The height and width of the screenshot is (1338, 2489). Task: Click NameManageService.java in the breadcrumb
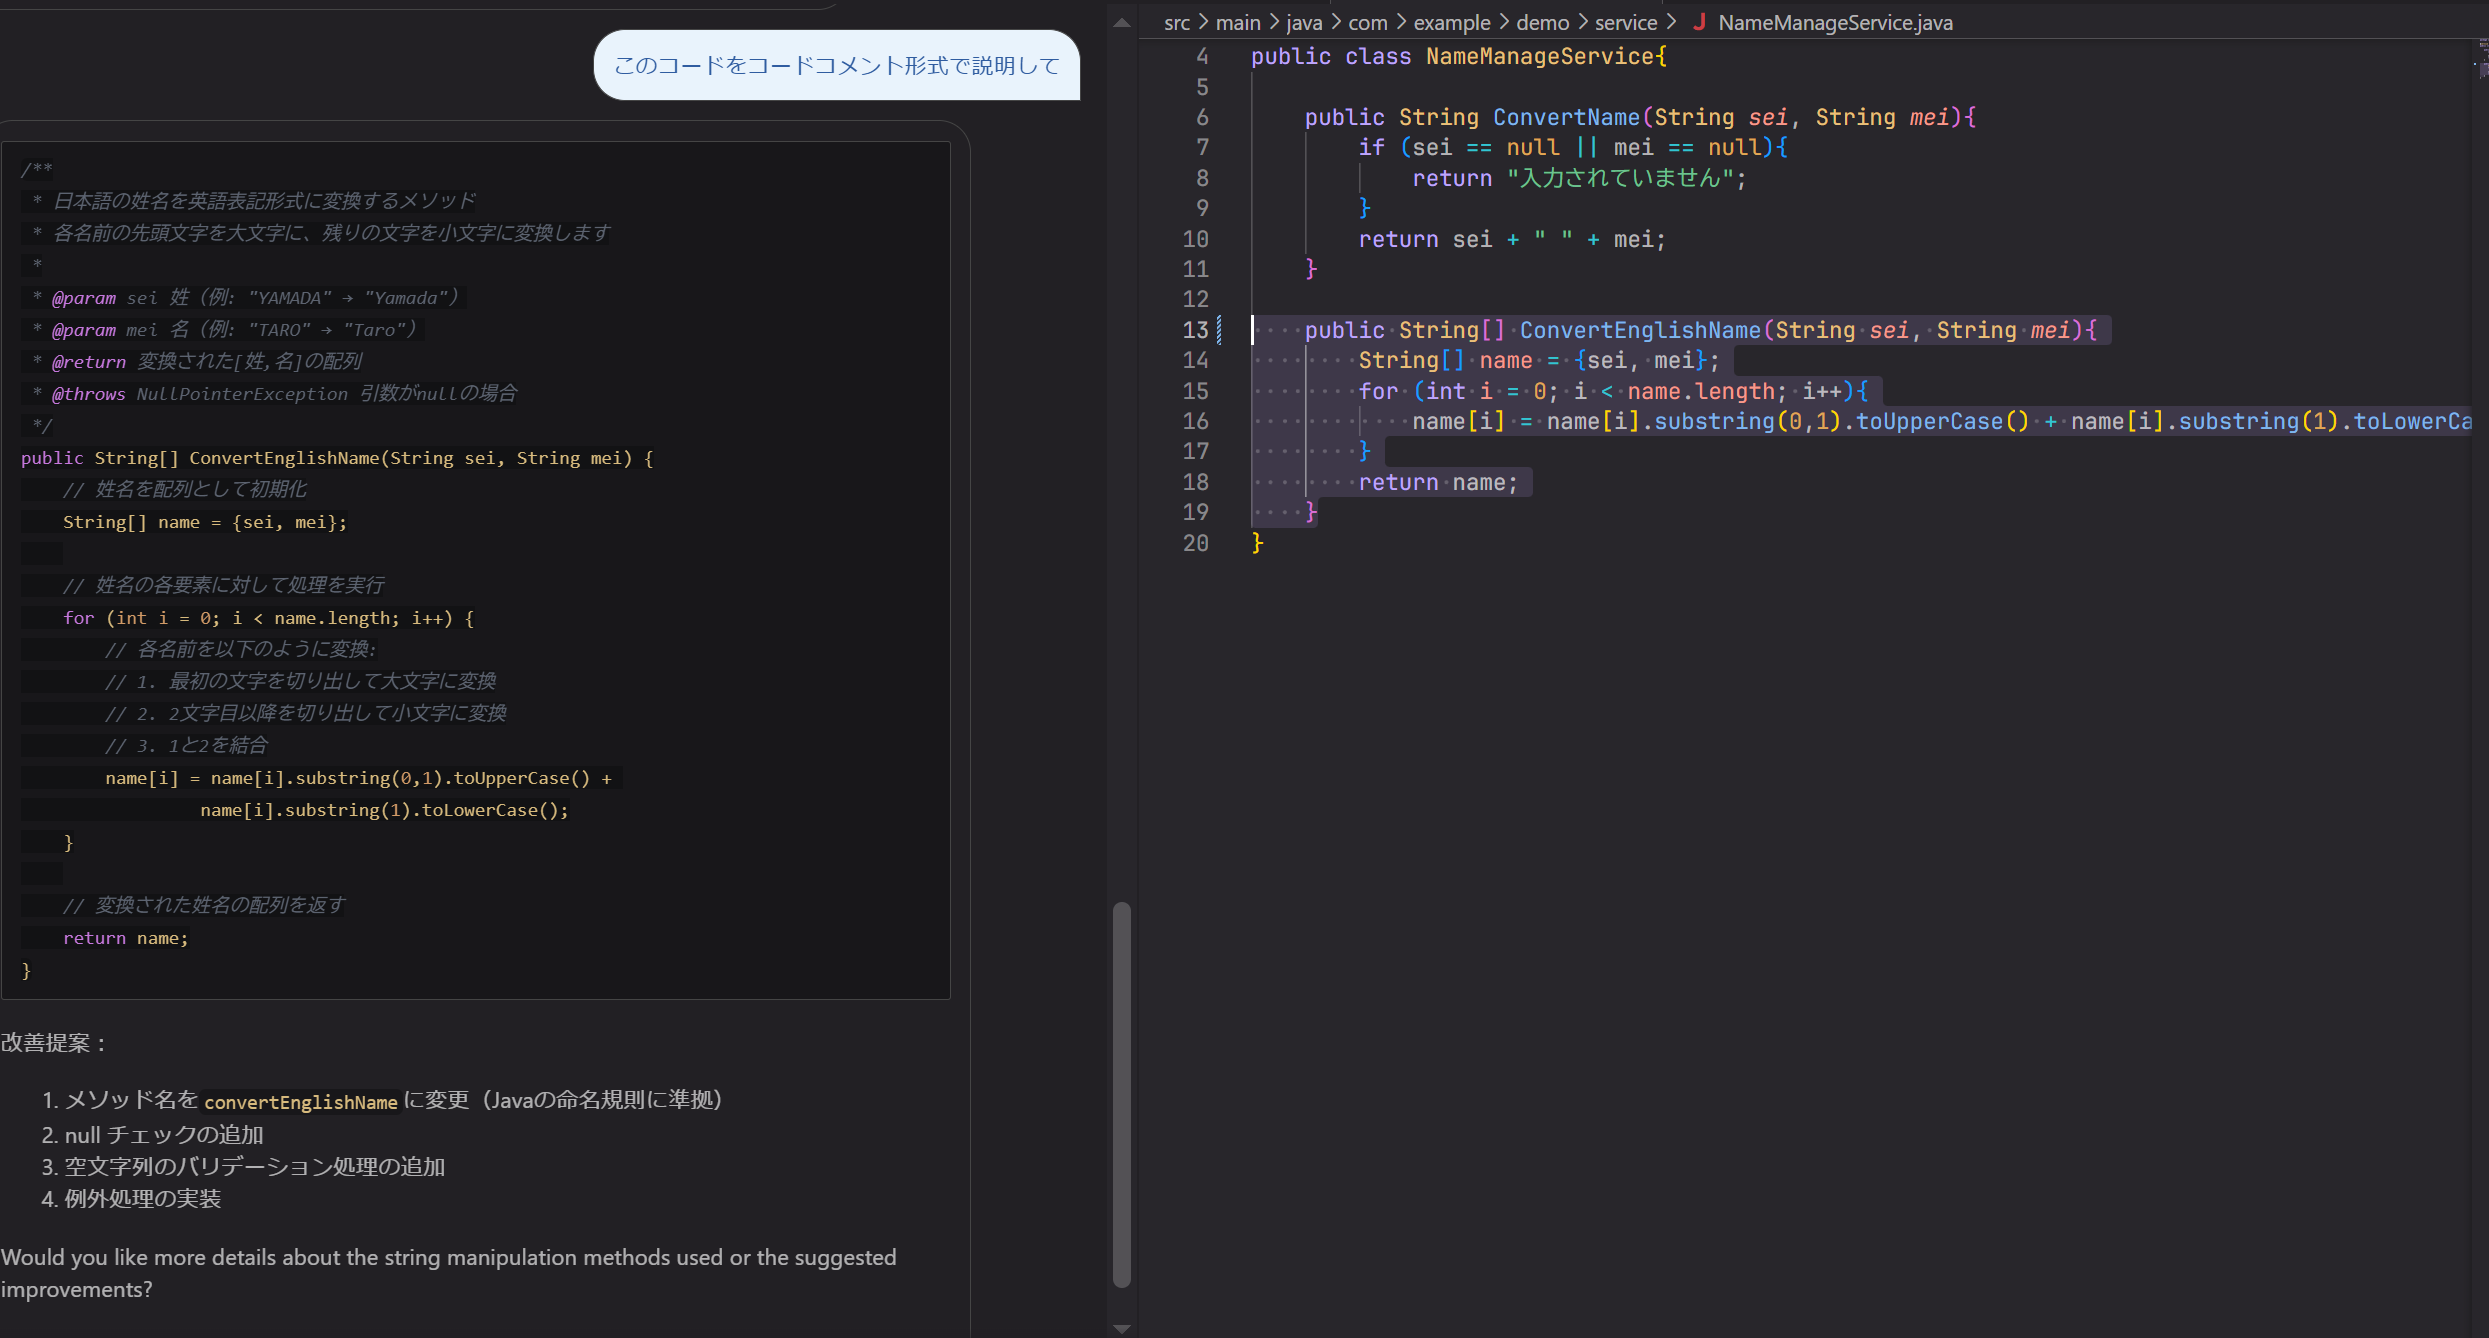tap(1835, 22)
